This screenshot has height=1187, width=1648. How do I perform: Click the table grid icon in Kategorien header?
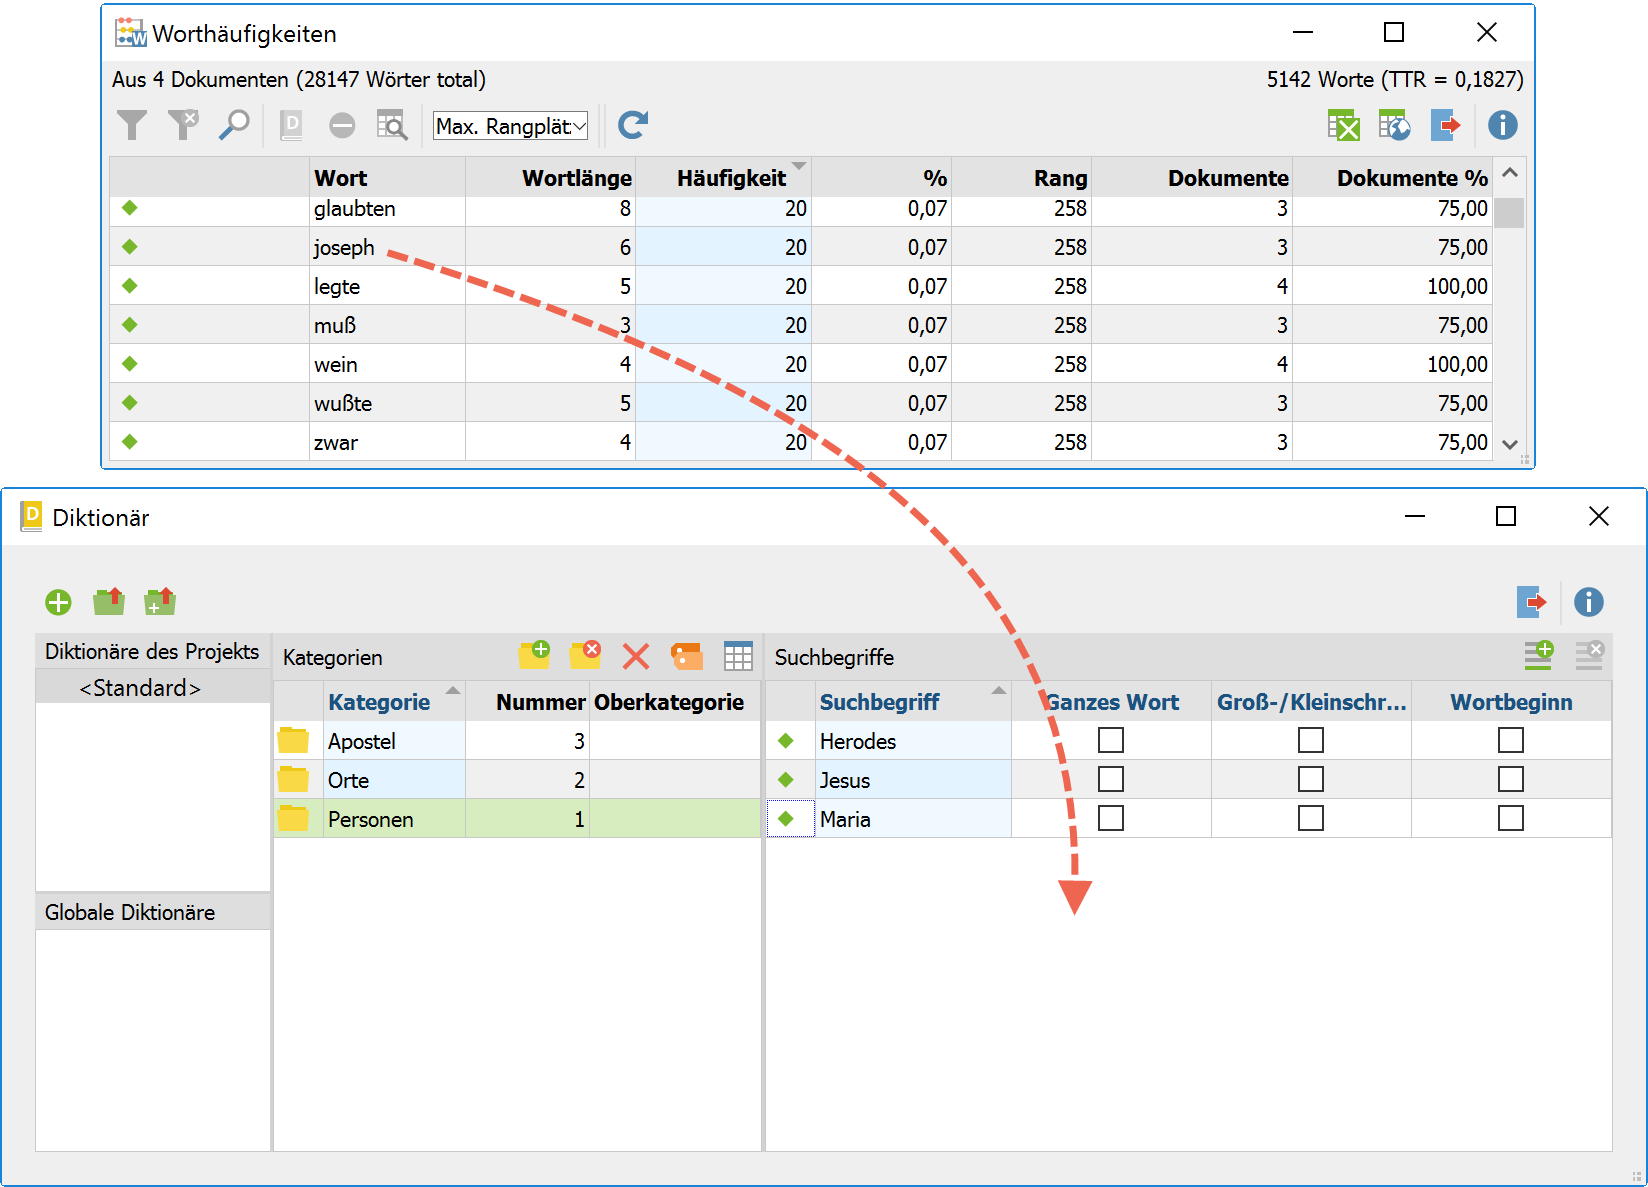[738, 656]
